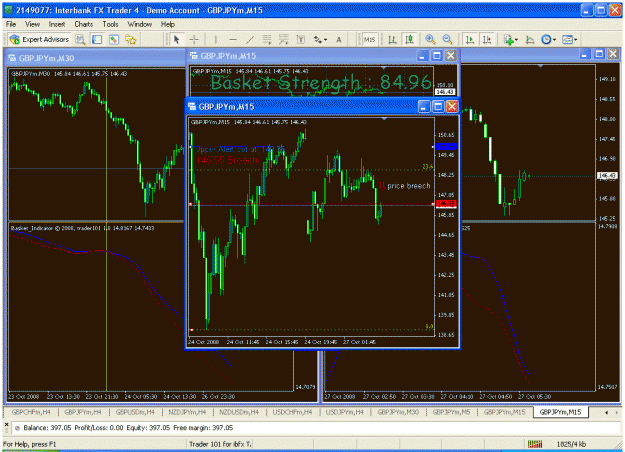Open the Tools menu

click(x=110, y=24)
